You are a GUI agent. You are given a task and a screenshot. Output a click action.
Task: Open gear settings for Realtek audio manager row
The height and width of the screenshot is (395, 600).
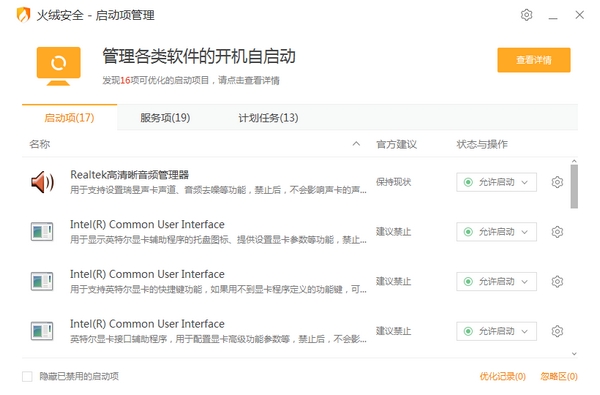tap(557, 182)
